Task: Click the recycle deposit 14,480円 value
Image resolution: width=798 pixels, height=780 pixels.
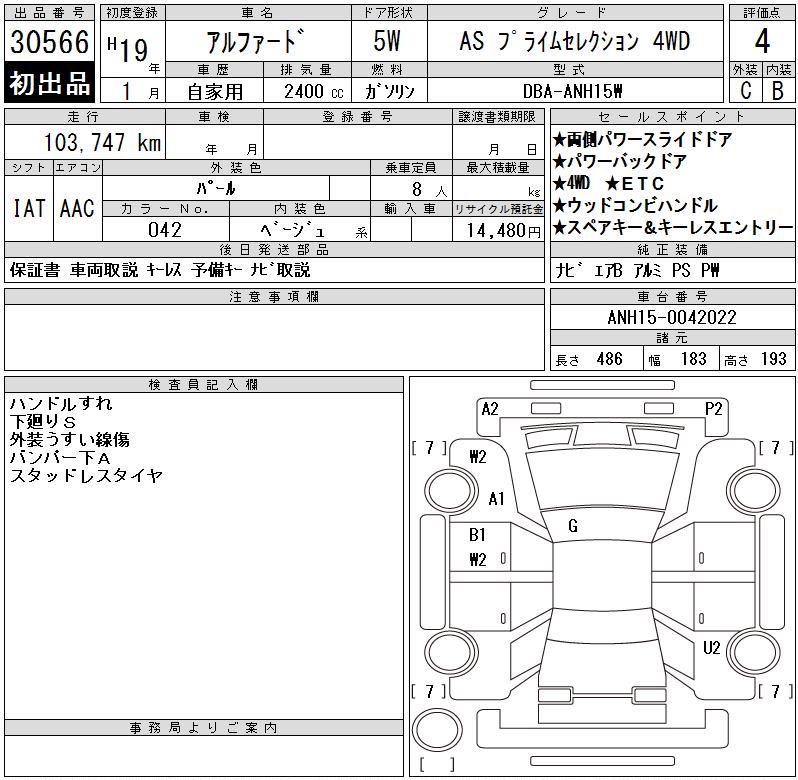Action: pos(497,230)
